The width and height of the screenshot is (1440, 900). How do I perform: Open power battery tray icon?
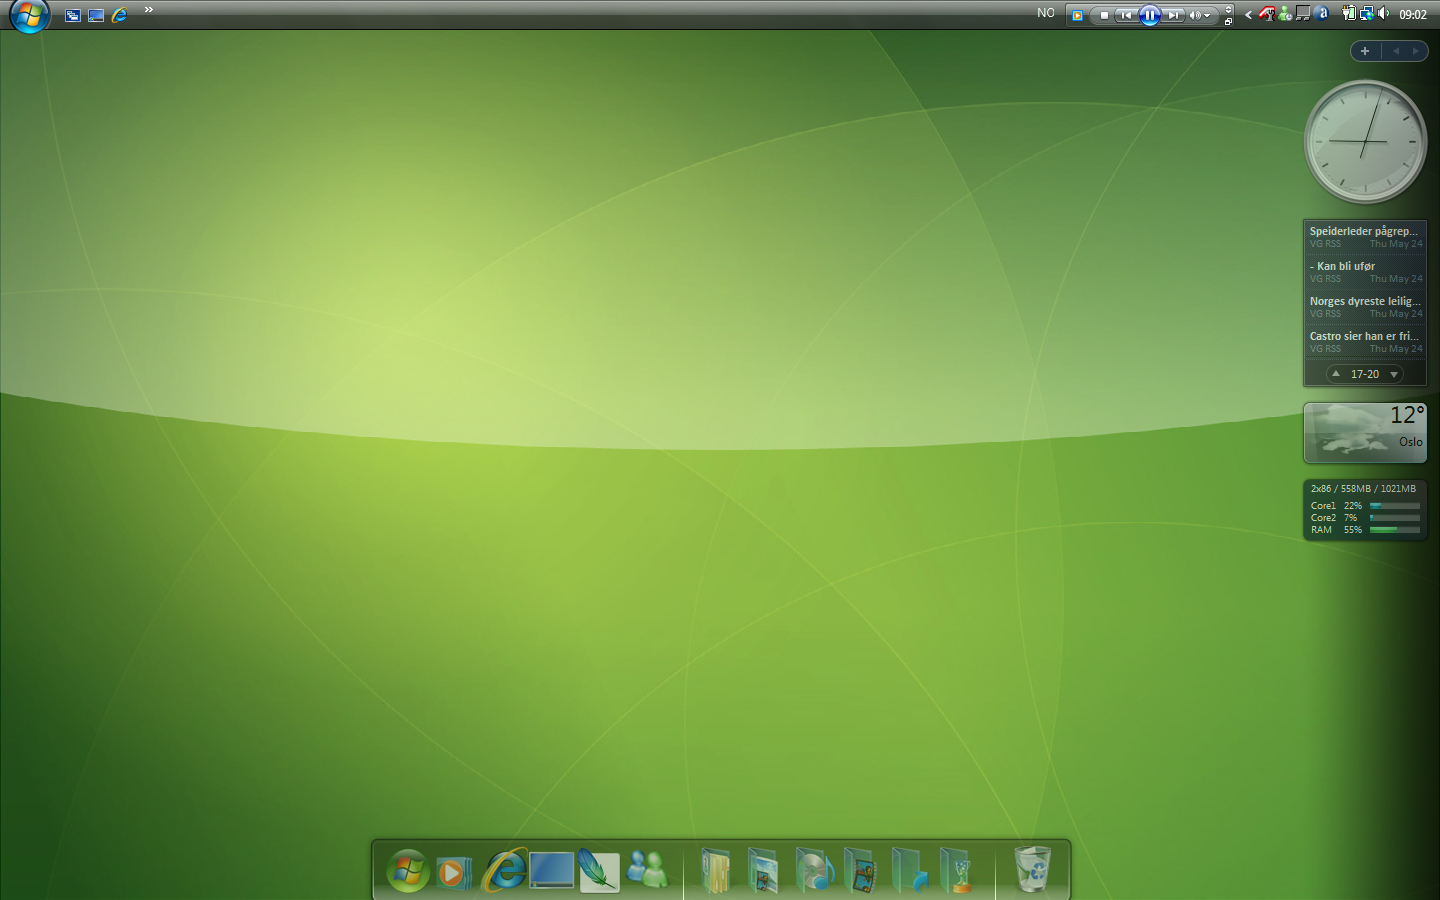point(1349,13)
